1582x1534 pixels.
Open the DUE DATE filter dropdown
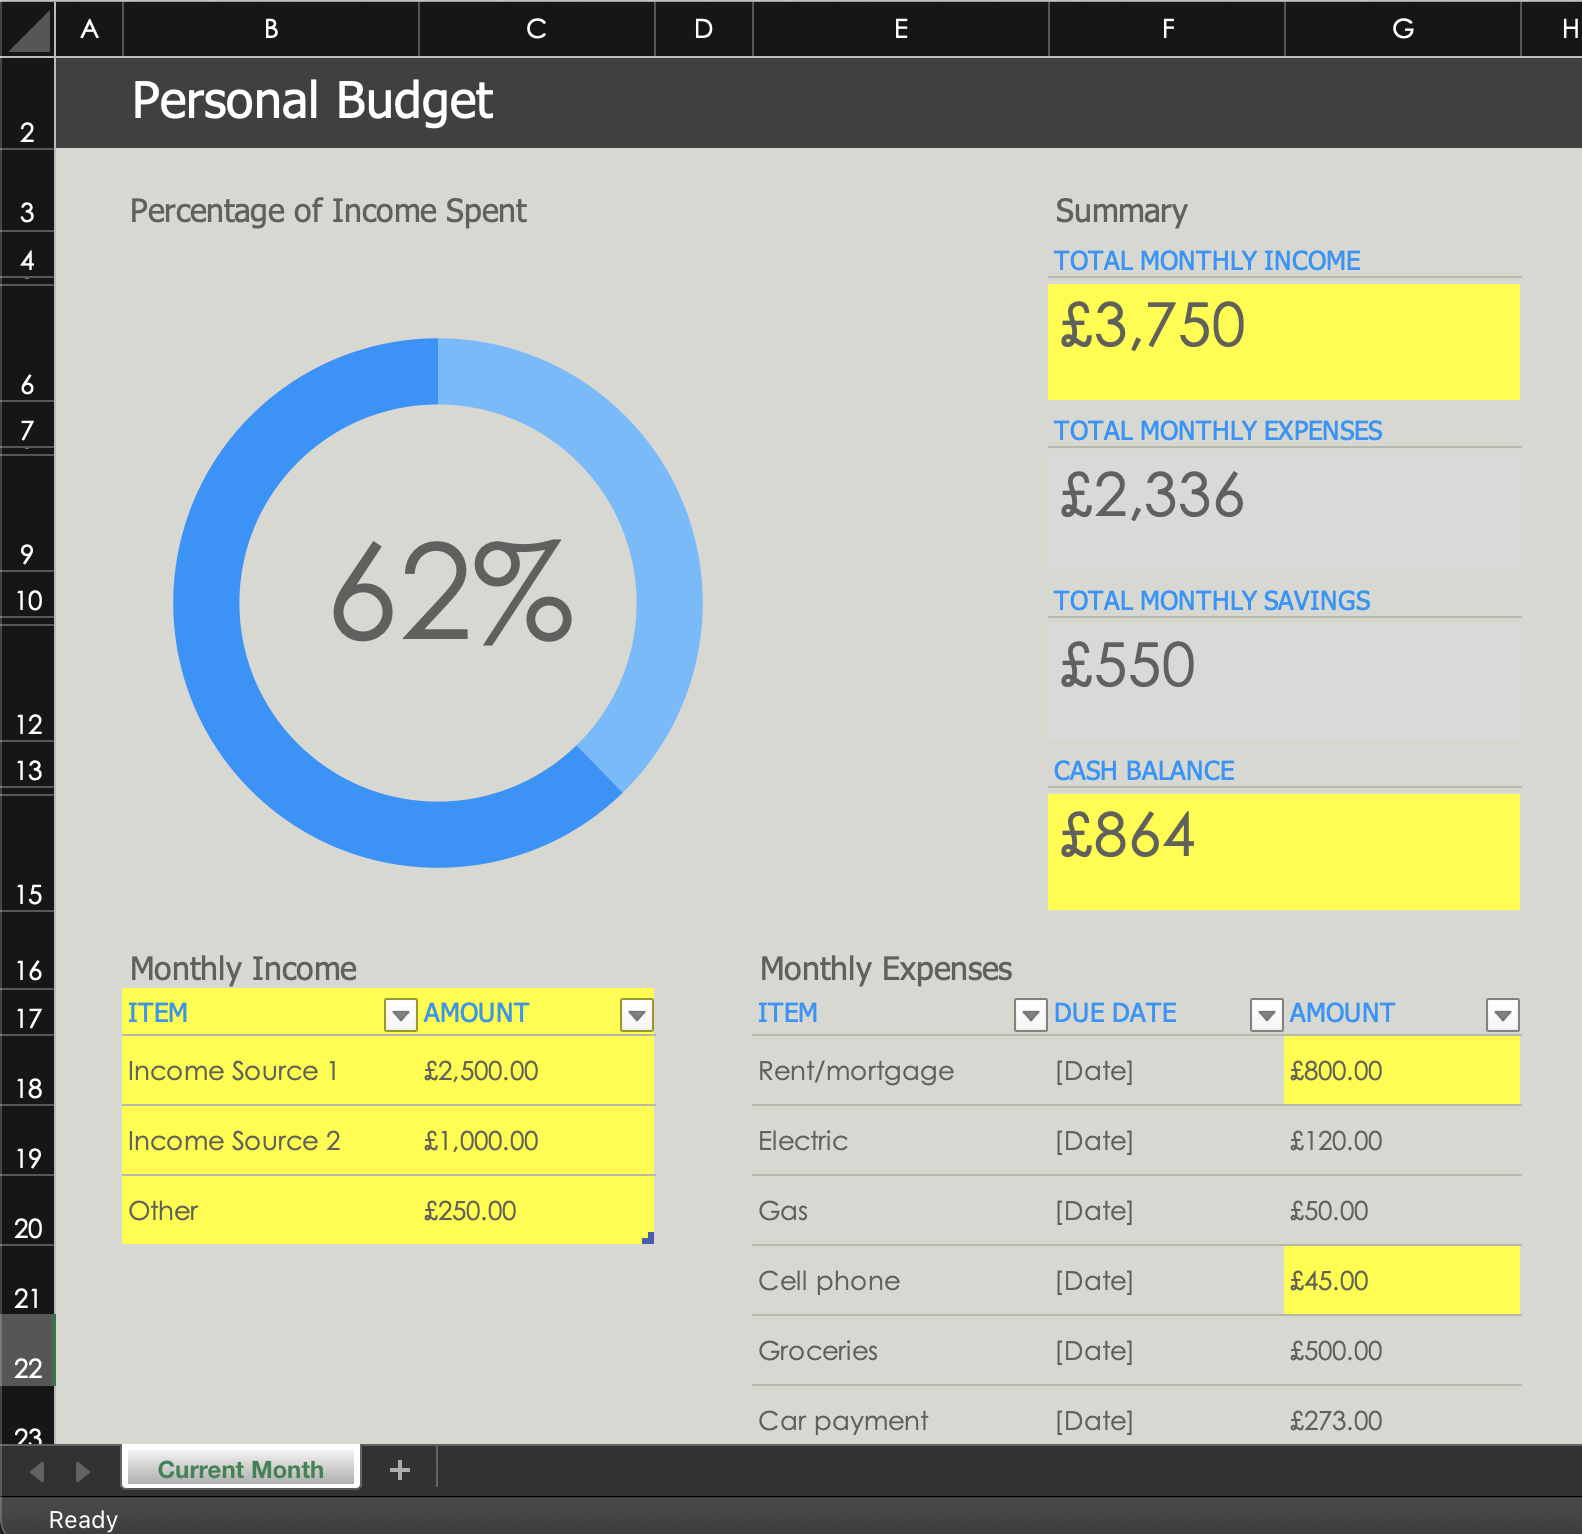(1266, 1015)
